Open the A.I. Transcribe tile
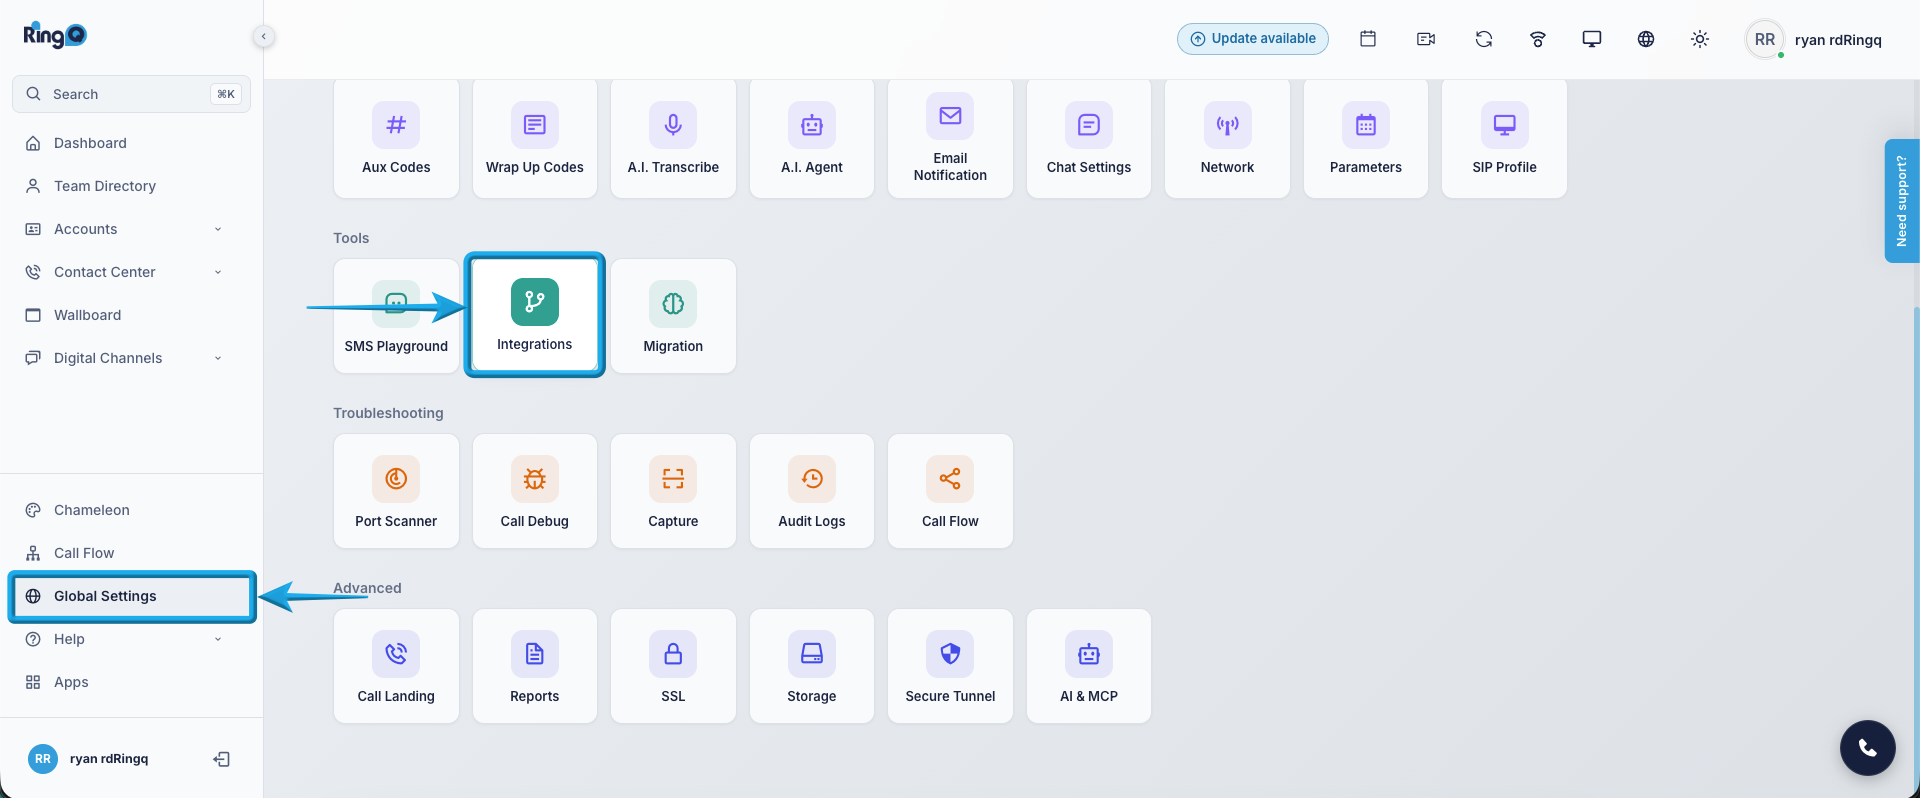 [673, 139]
